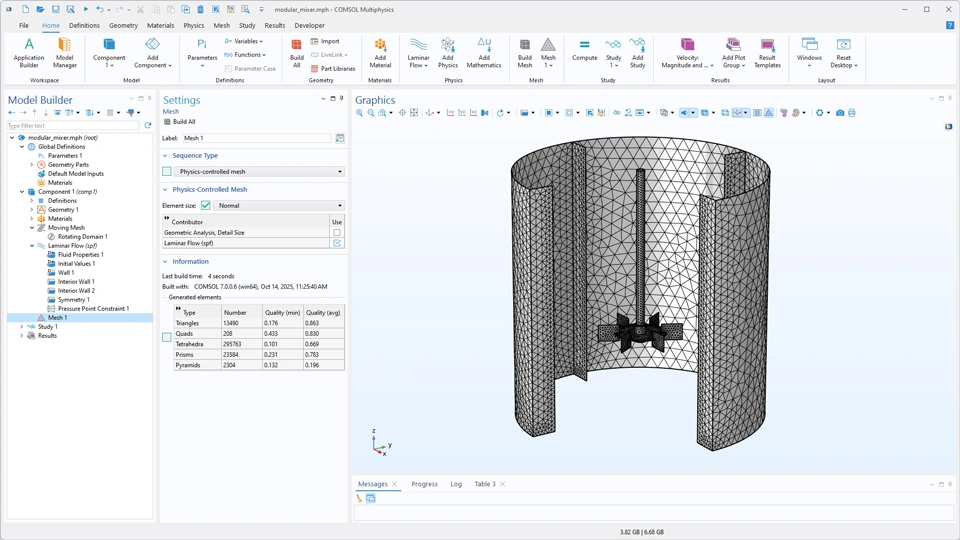The width and height of the screenshot is (960, 540).
Task: Uncheck the Laminar Flow (spf) contributor
Action: pyautogui.click(x=337, y=243)
